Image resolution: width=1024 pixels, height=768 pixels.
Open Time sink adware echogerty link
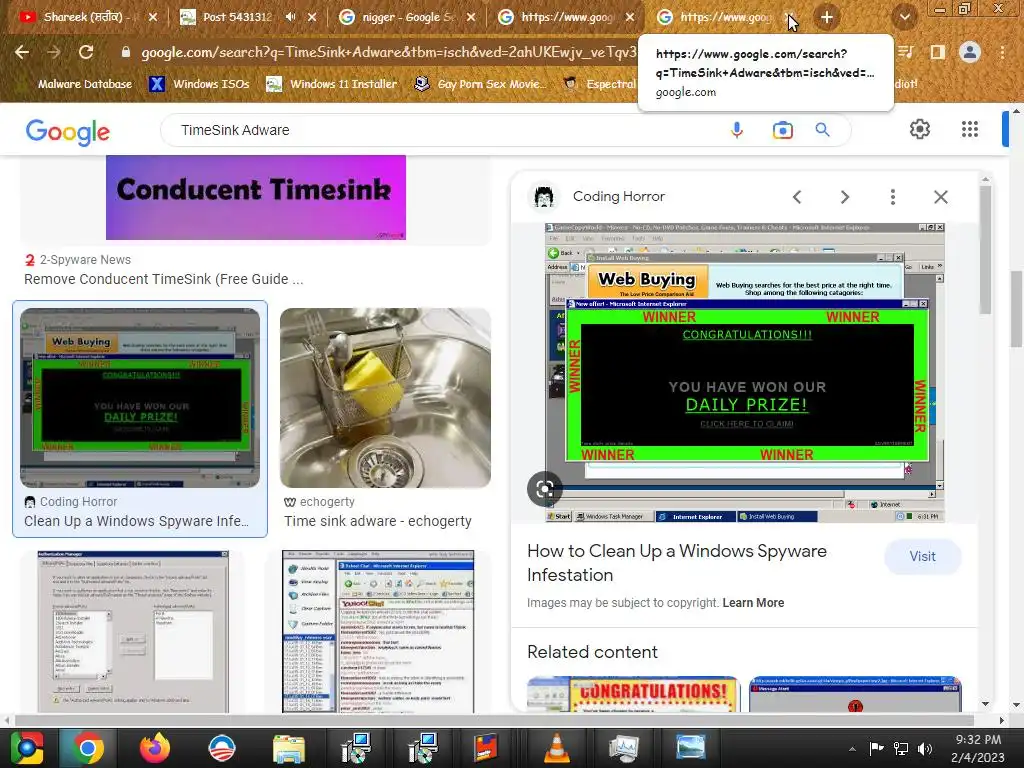pyautogui.click(x=377, y=521)
